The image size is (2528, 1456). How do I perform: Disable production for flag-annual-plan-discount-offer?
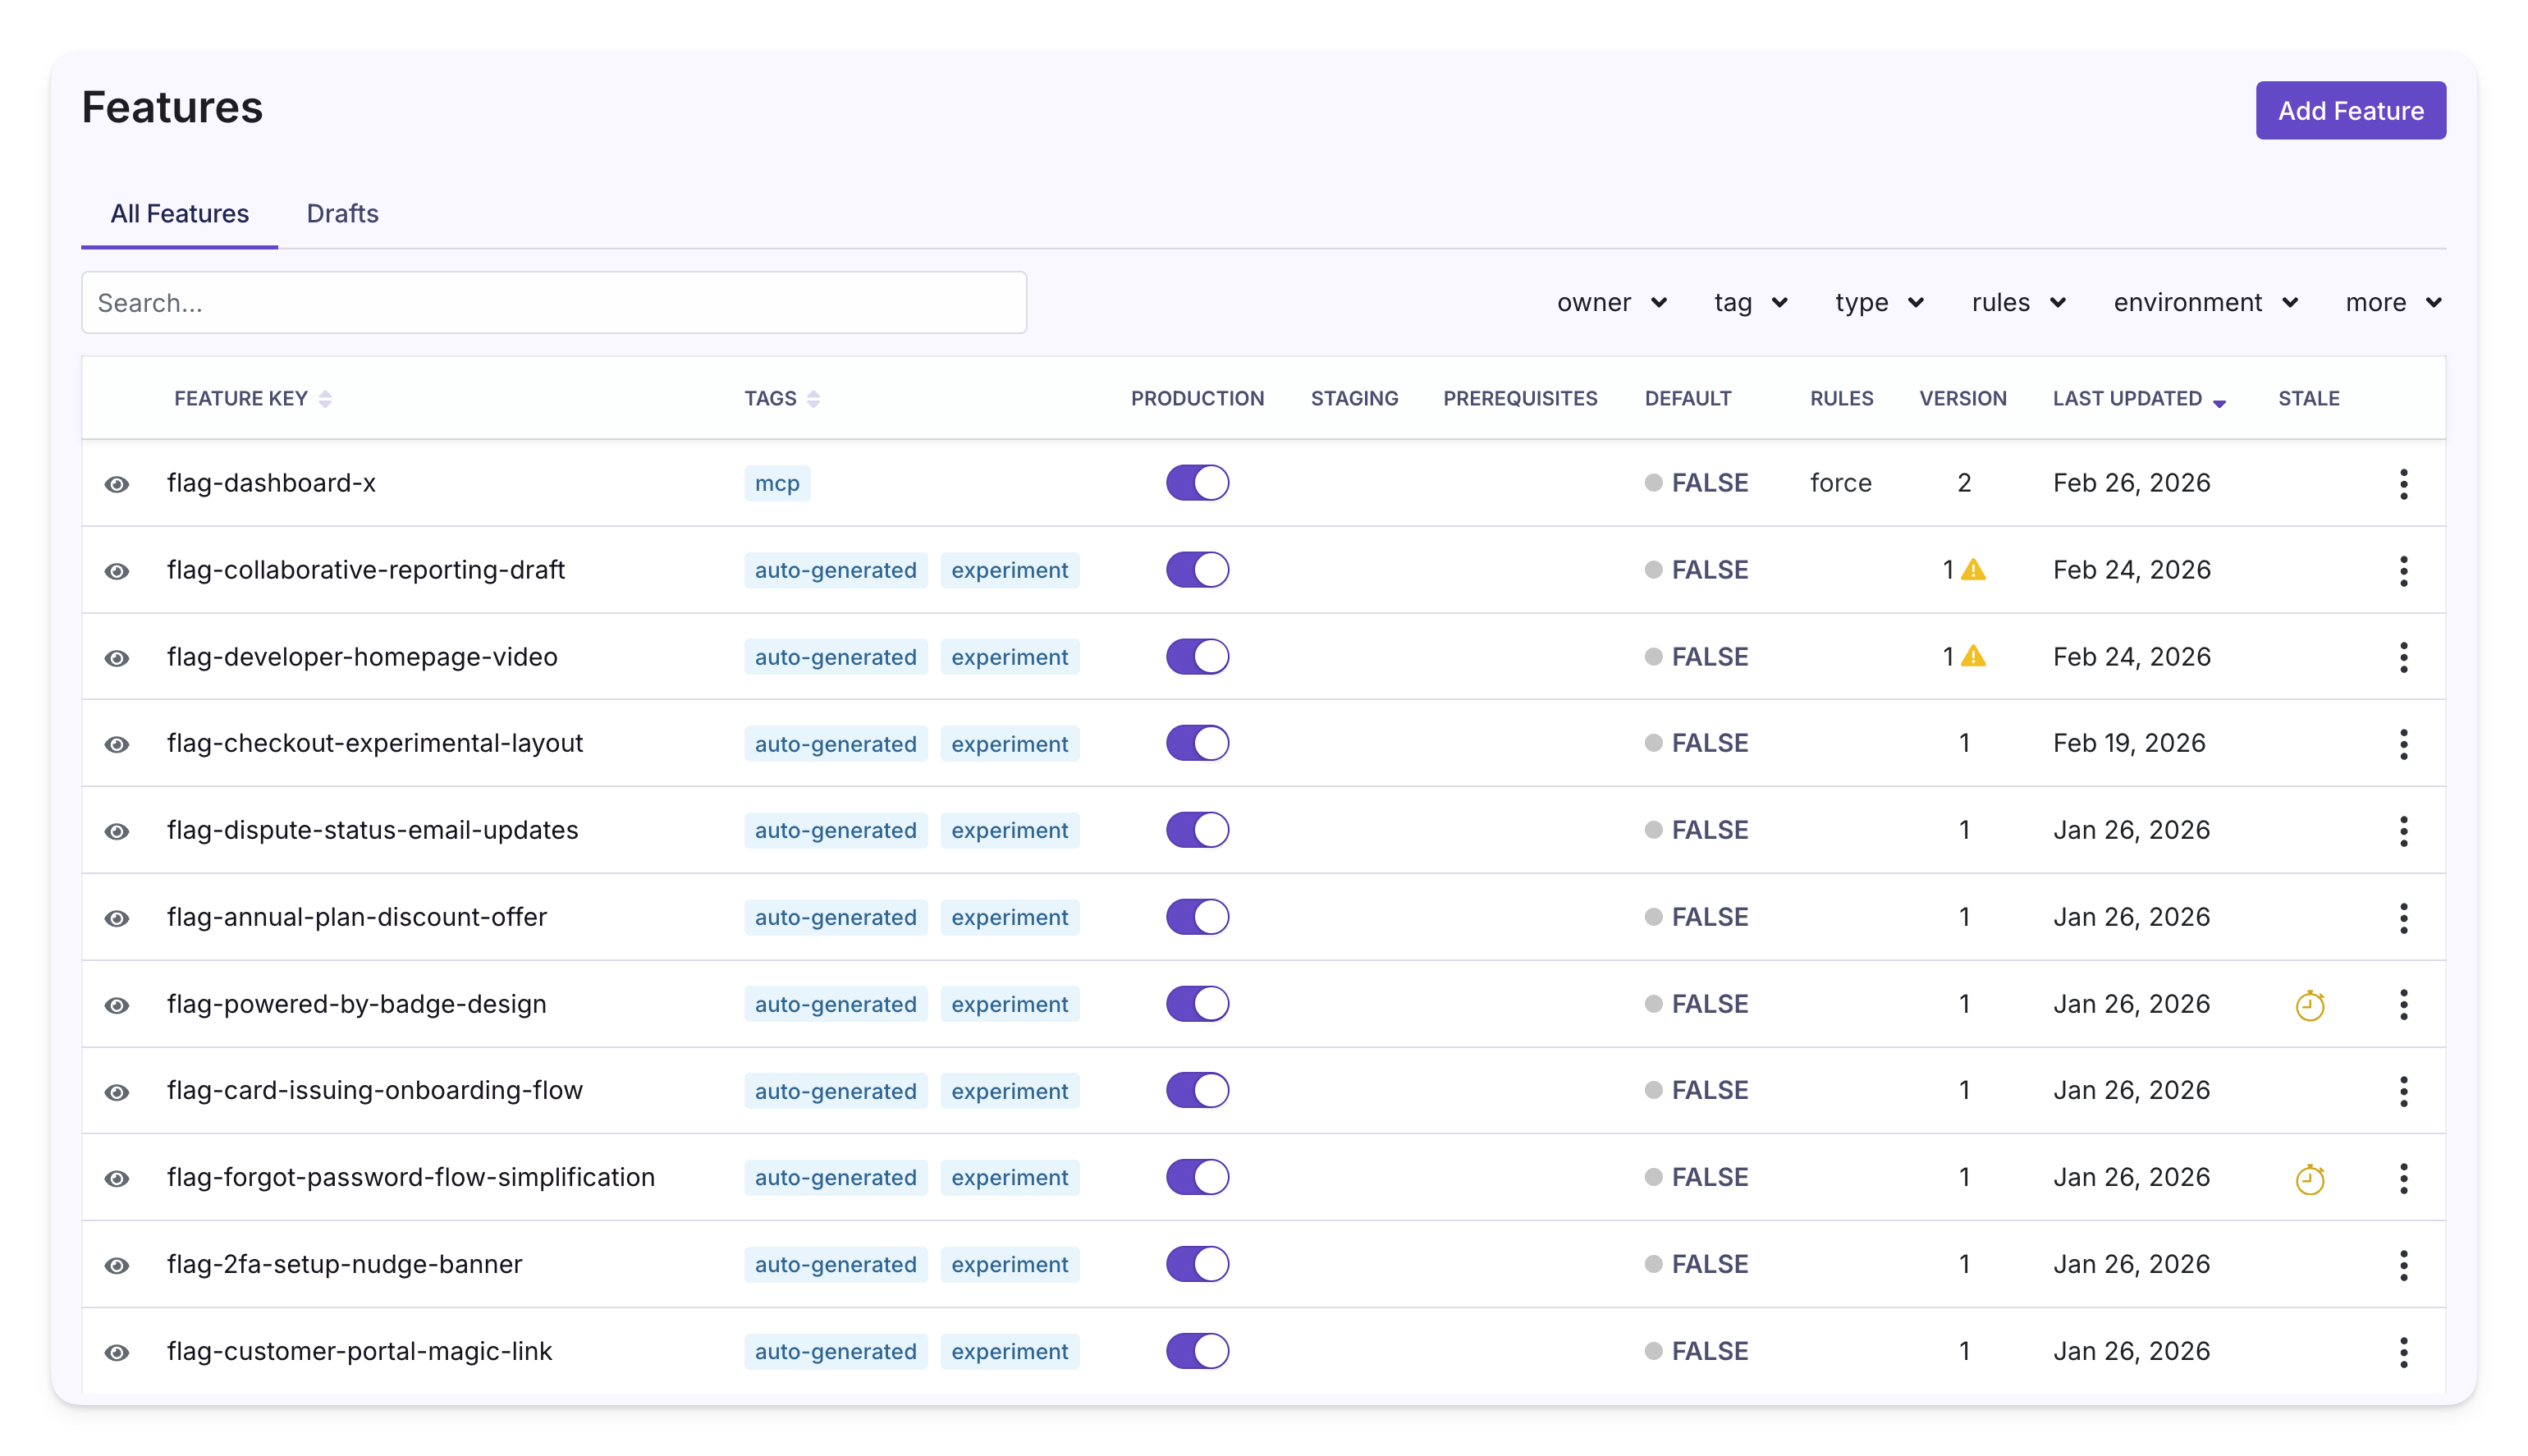[1197, 917]
